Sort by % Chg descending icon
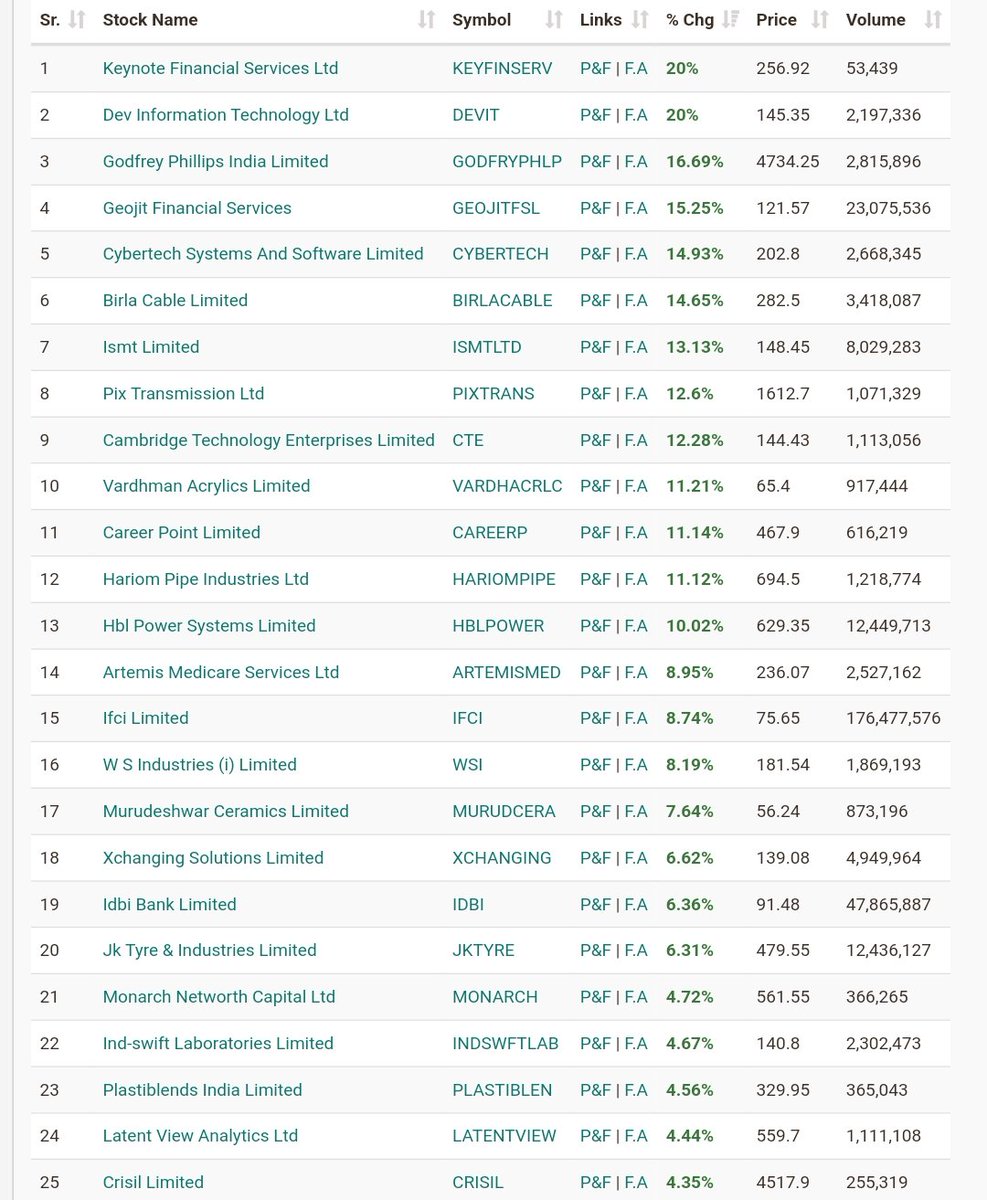Viewport: 987px width, 1200px height. tap(730, 20)
